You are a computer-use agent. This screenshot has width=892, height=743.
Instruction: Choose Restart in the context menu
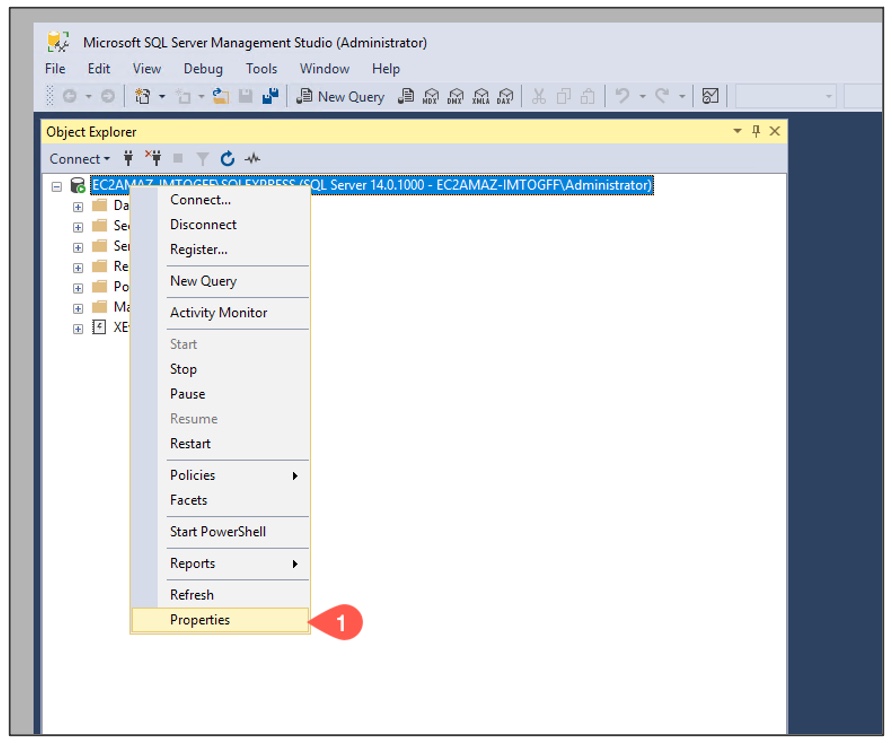pos(190,443)
